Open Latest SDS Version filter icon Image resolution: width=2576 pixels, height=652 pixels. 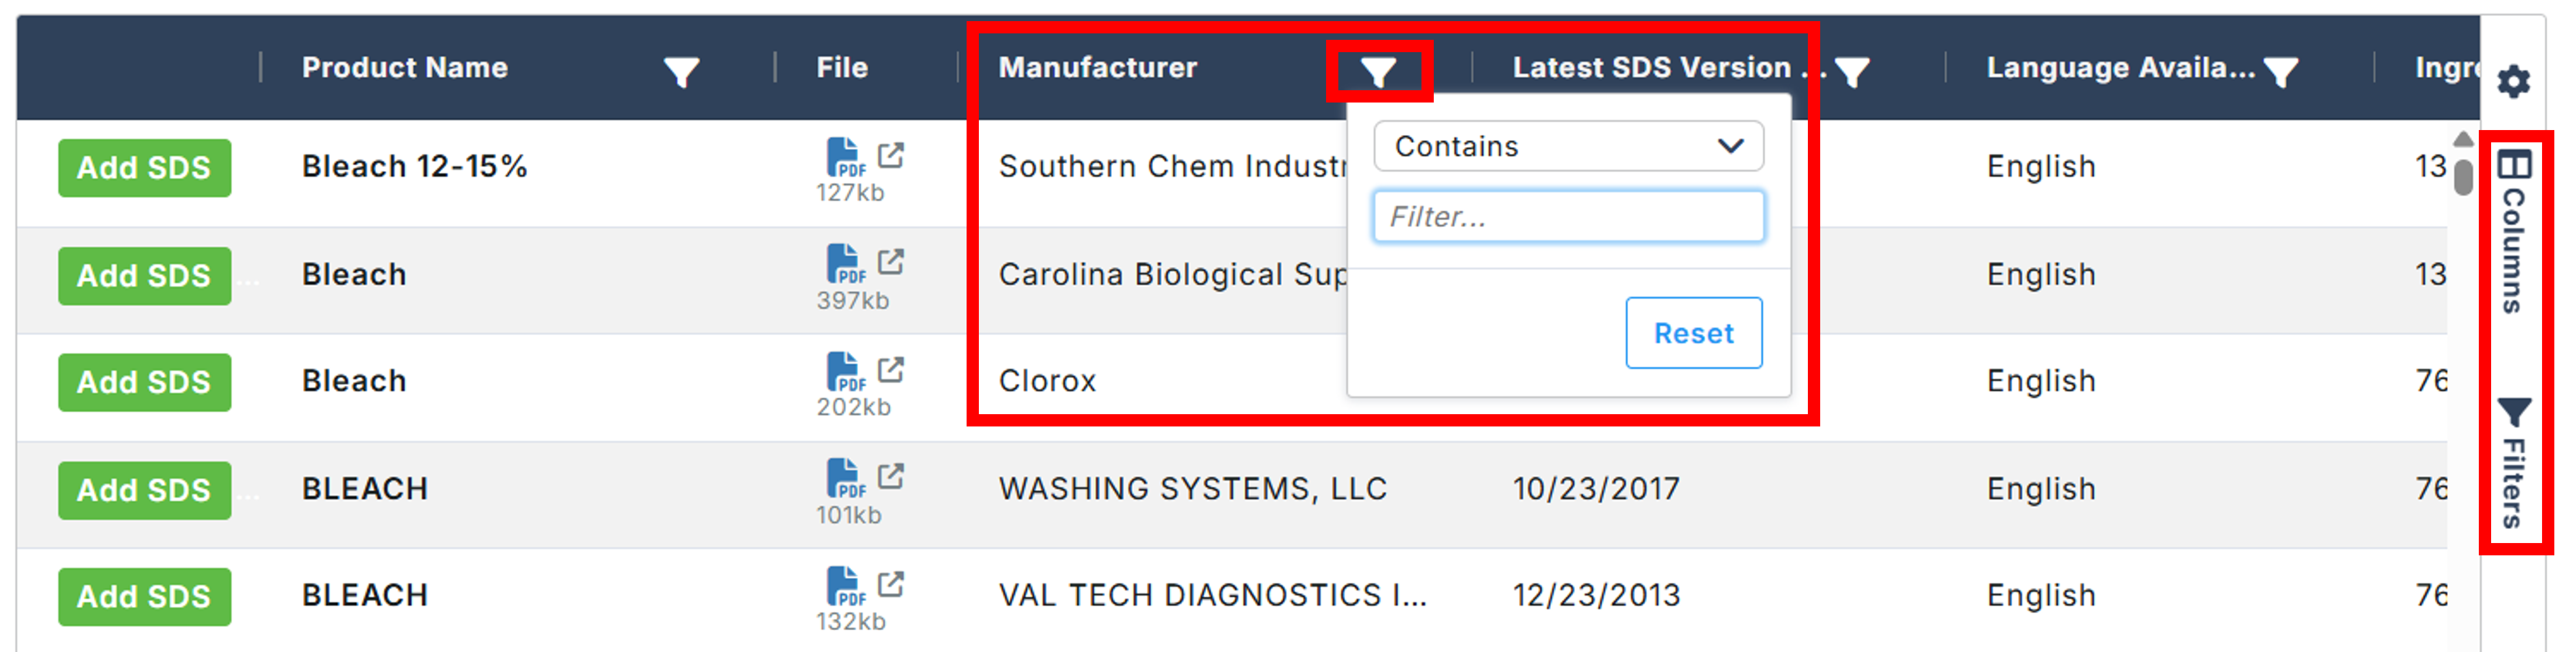1852,71
